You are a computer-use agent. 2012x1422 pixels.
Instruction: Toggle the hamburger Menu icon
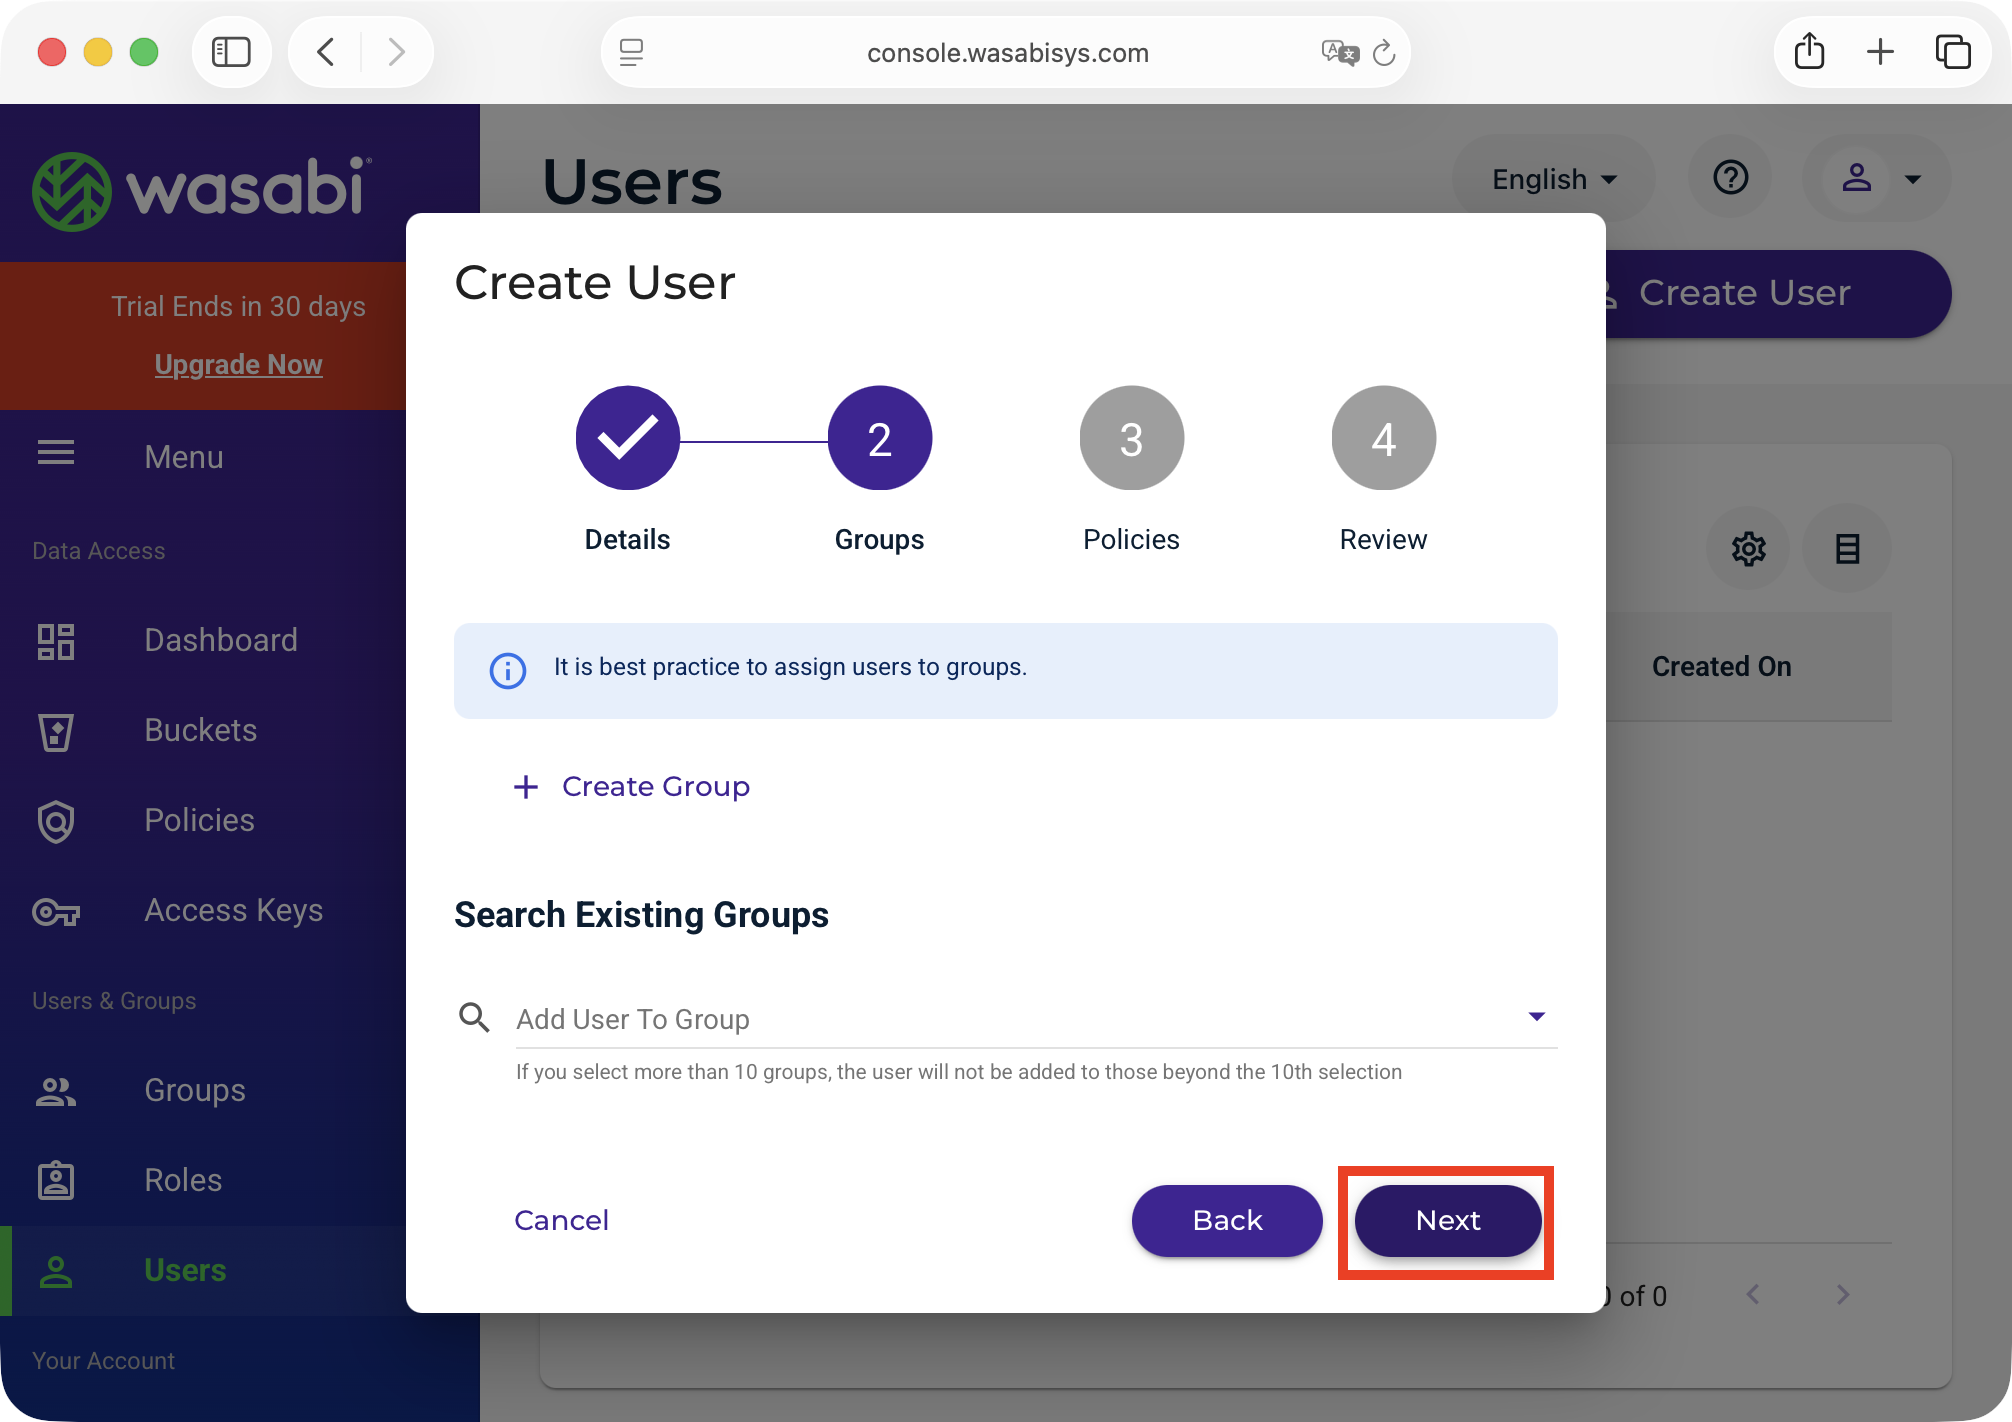(x=56, y=453)
